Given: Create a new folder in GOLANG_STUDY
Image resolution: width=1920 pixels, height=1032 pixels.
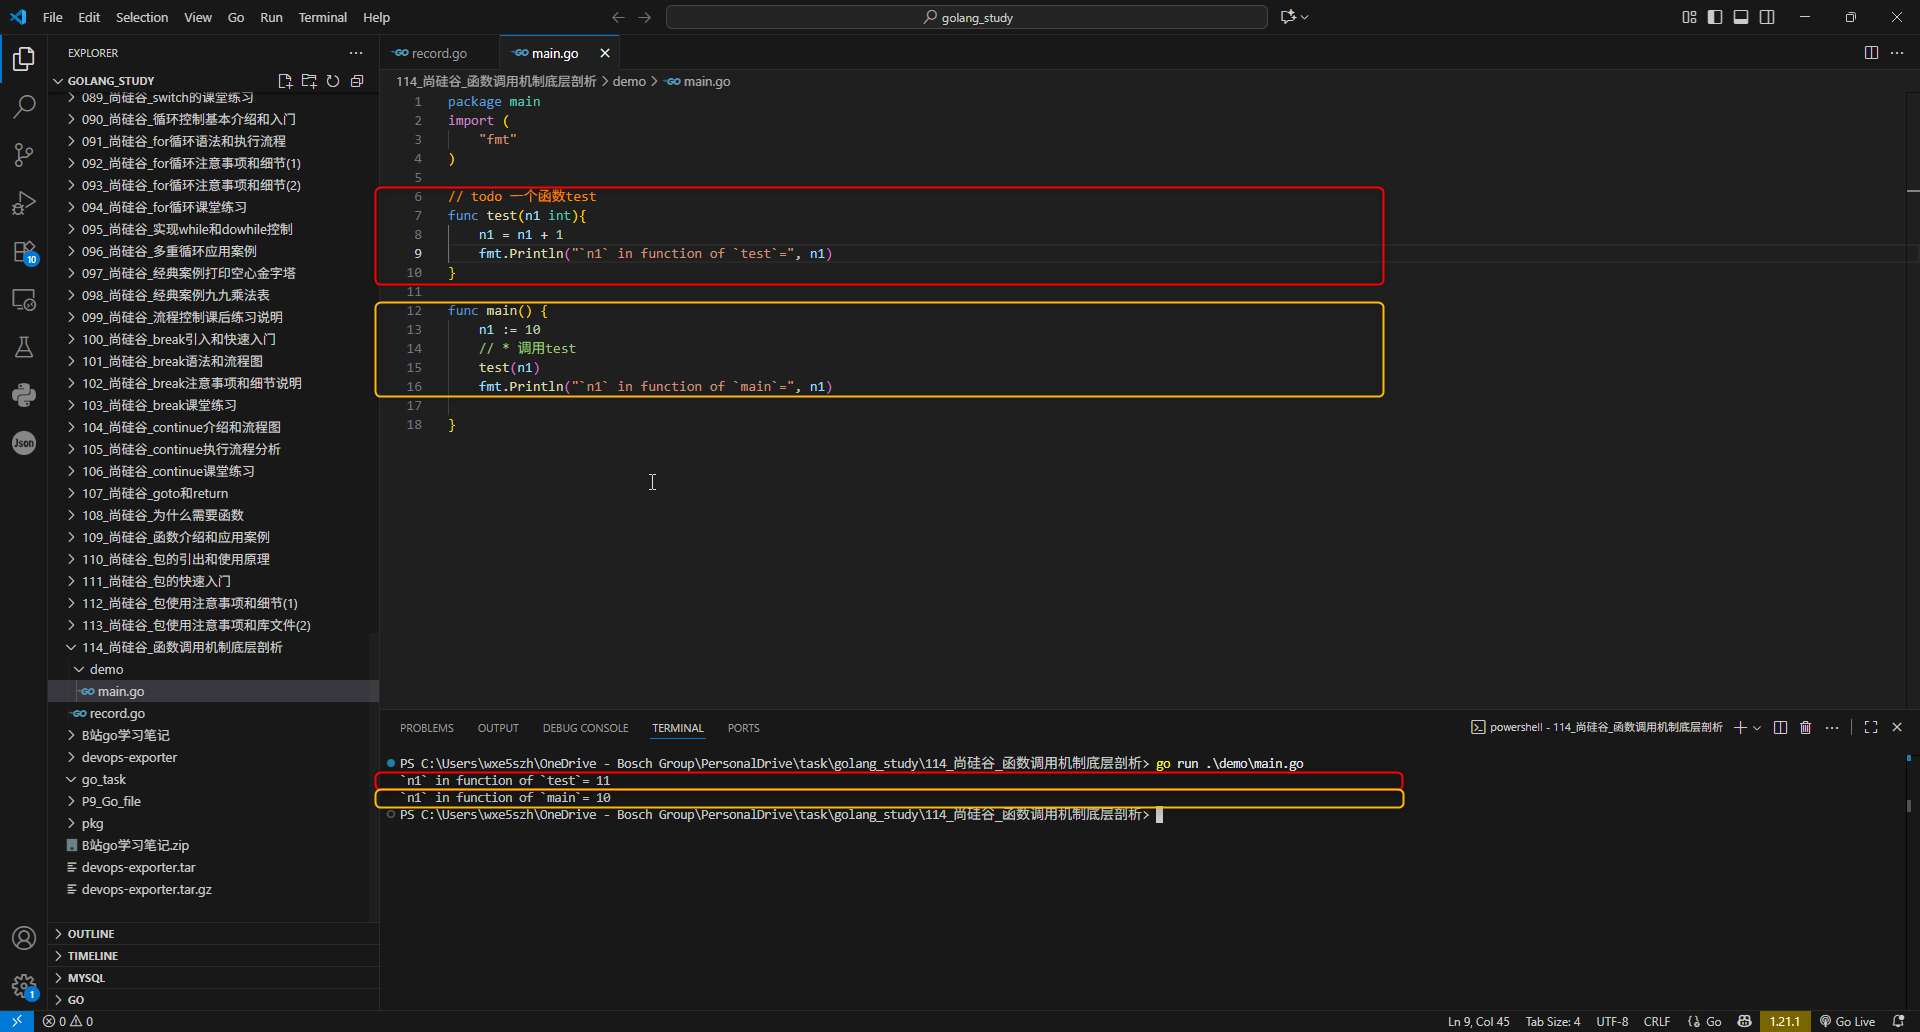Looking at the screenshot, I should pyautogui.click(x=309, y=81).
